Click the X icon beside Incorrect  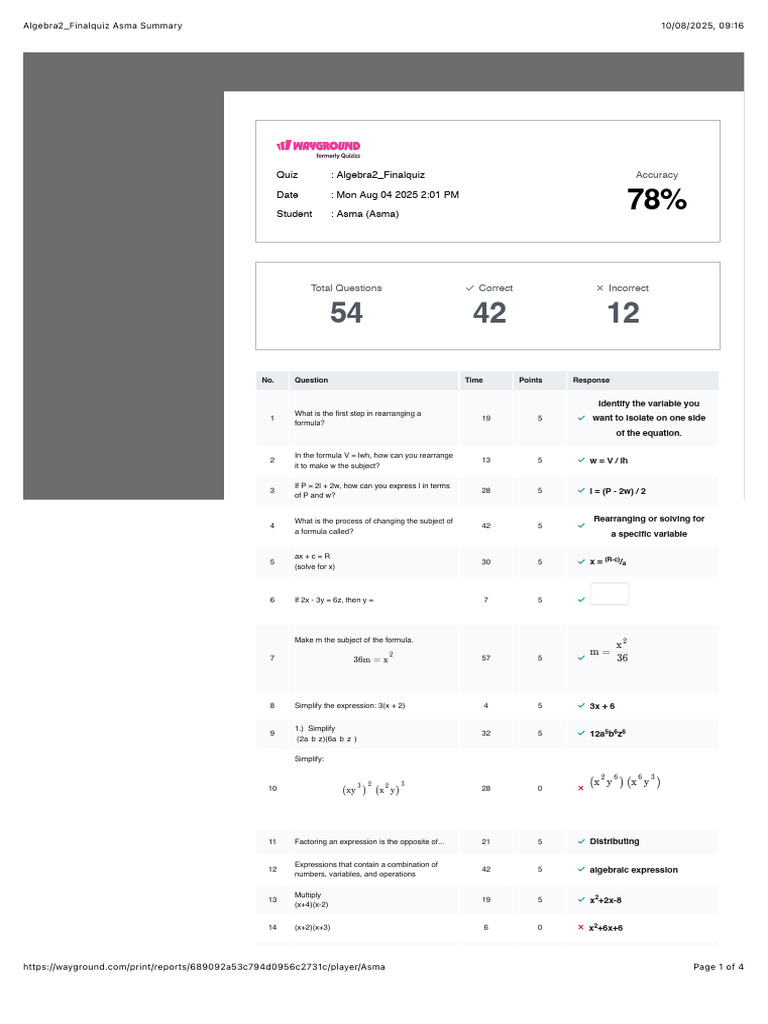click(x=600, y=288)
